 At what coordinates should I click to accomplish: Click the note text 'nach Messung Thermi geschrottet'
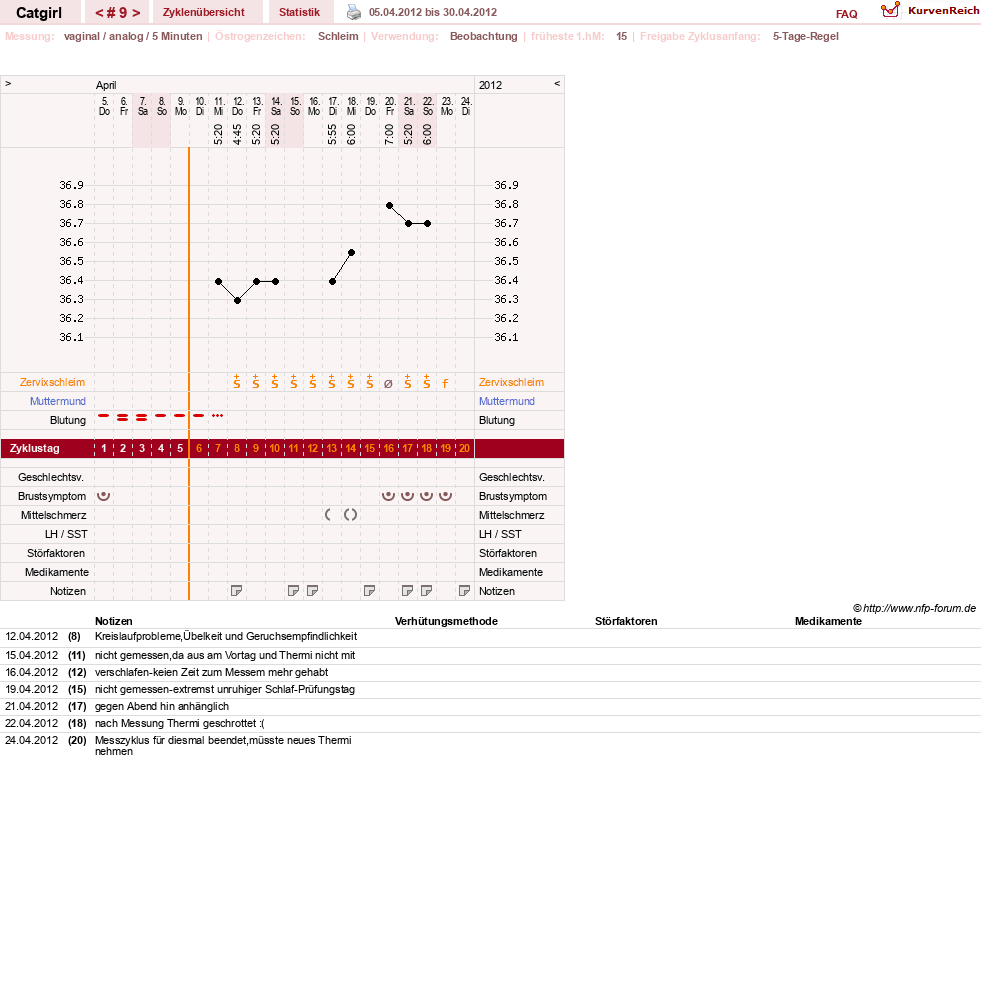(179, 723)
